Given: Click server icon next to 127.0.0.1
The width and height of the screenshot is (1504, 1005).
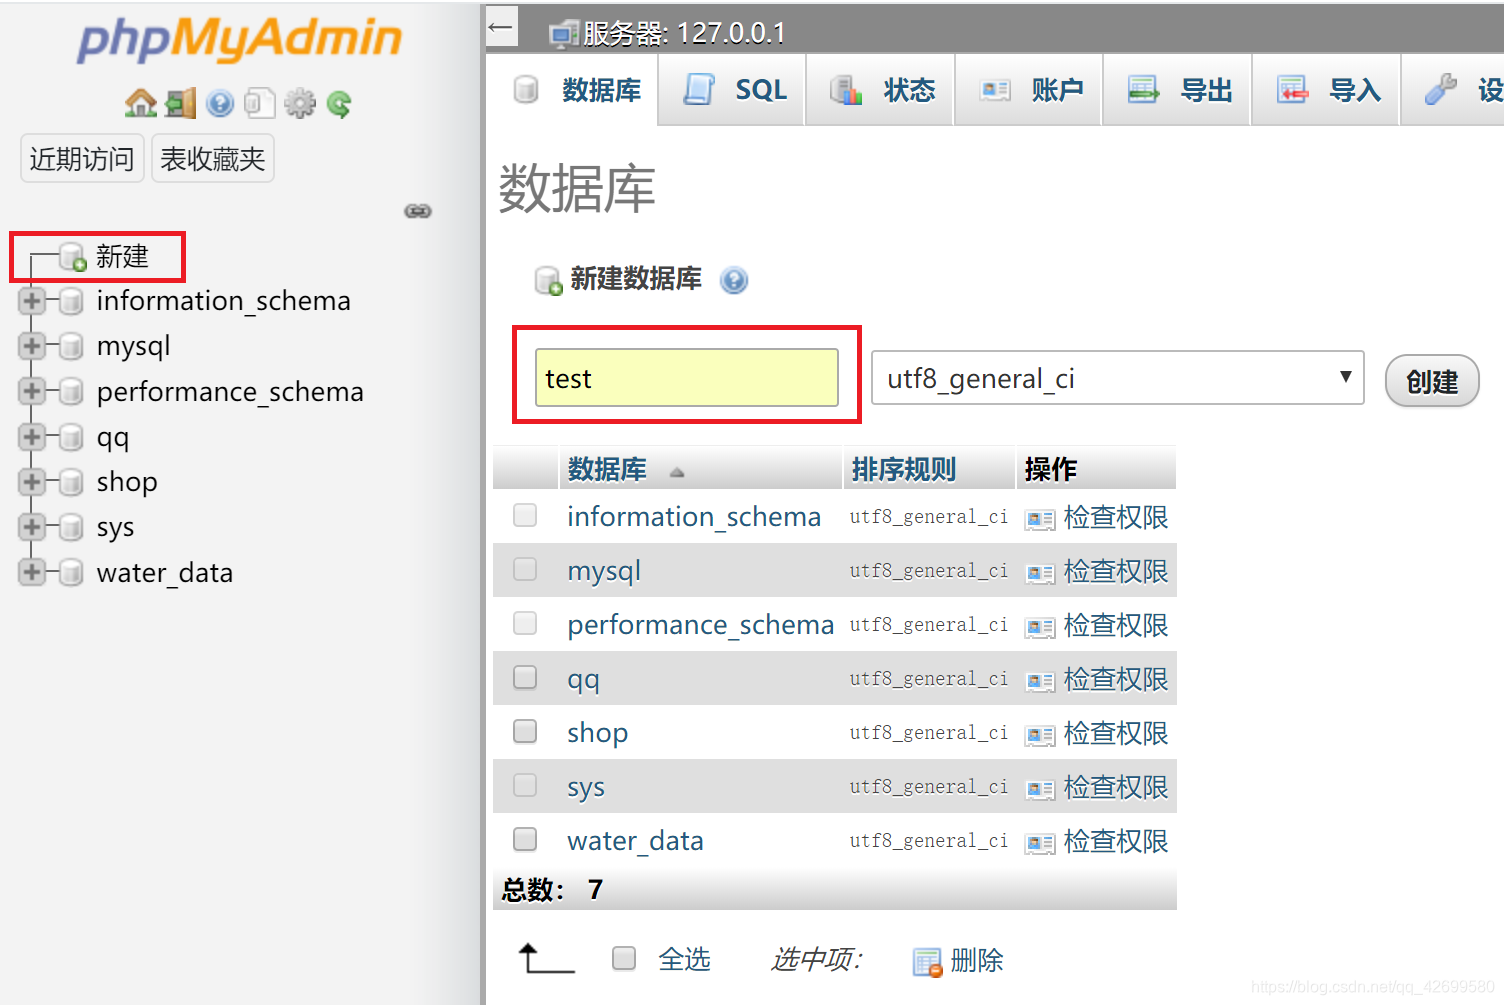Looking at the screenshot, I should click(564, 34).
